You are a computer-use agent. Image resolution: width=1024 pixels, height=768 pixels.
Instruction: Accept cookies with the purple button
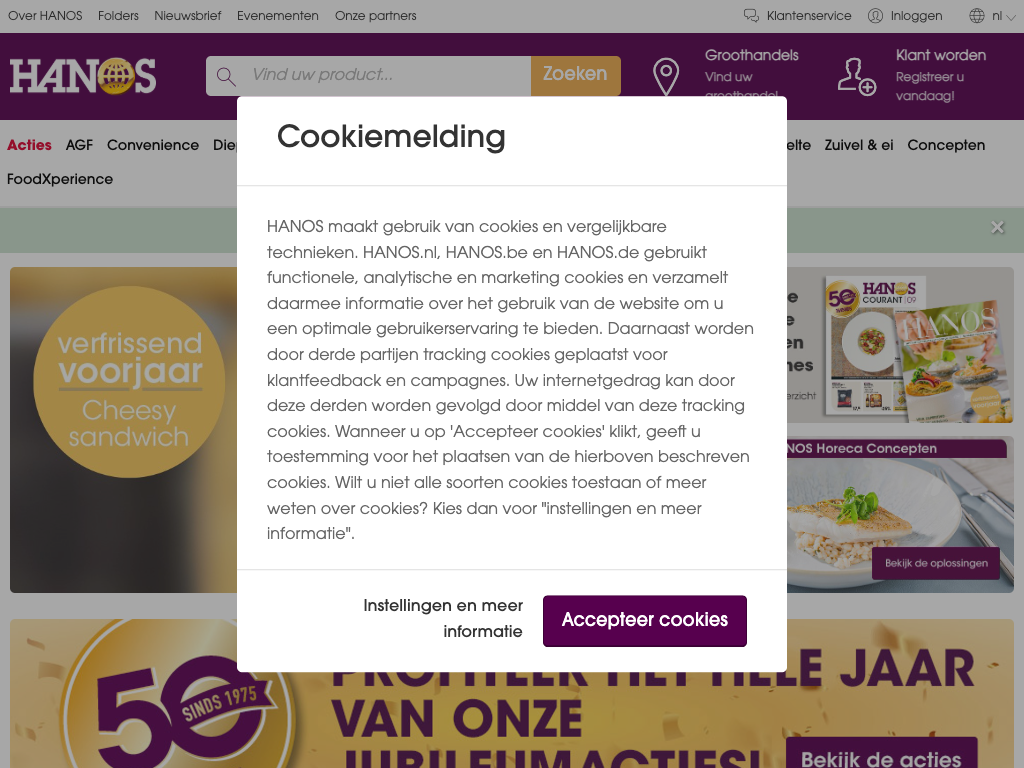point(645,620)
